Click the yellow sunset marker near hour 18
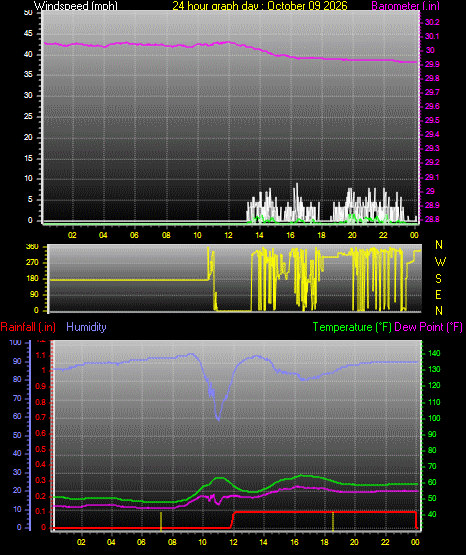This screenshot has height=555, width=466. pos(333,521)
